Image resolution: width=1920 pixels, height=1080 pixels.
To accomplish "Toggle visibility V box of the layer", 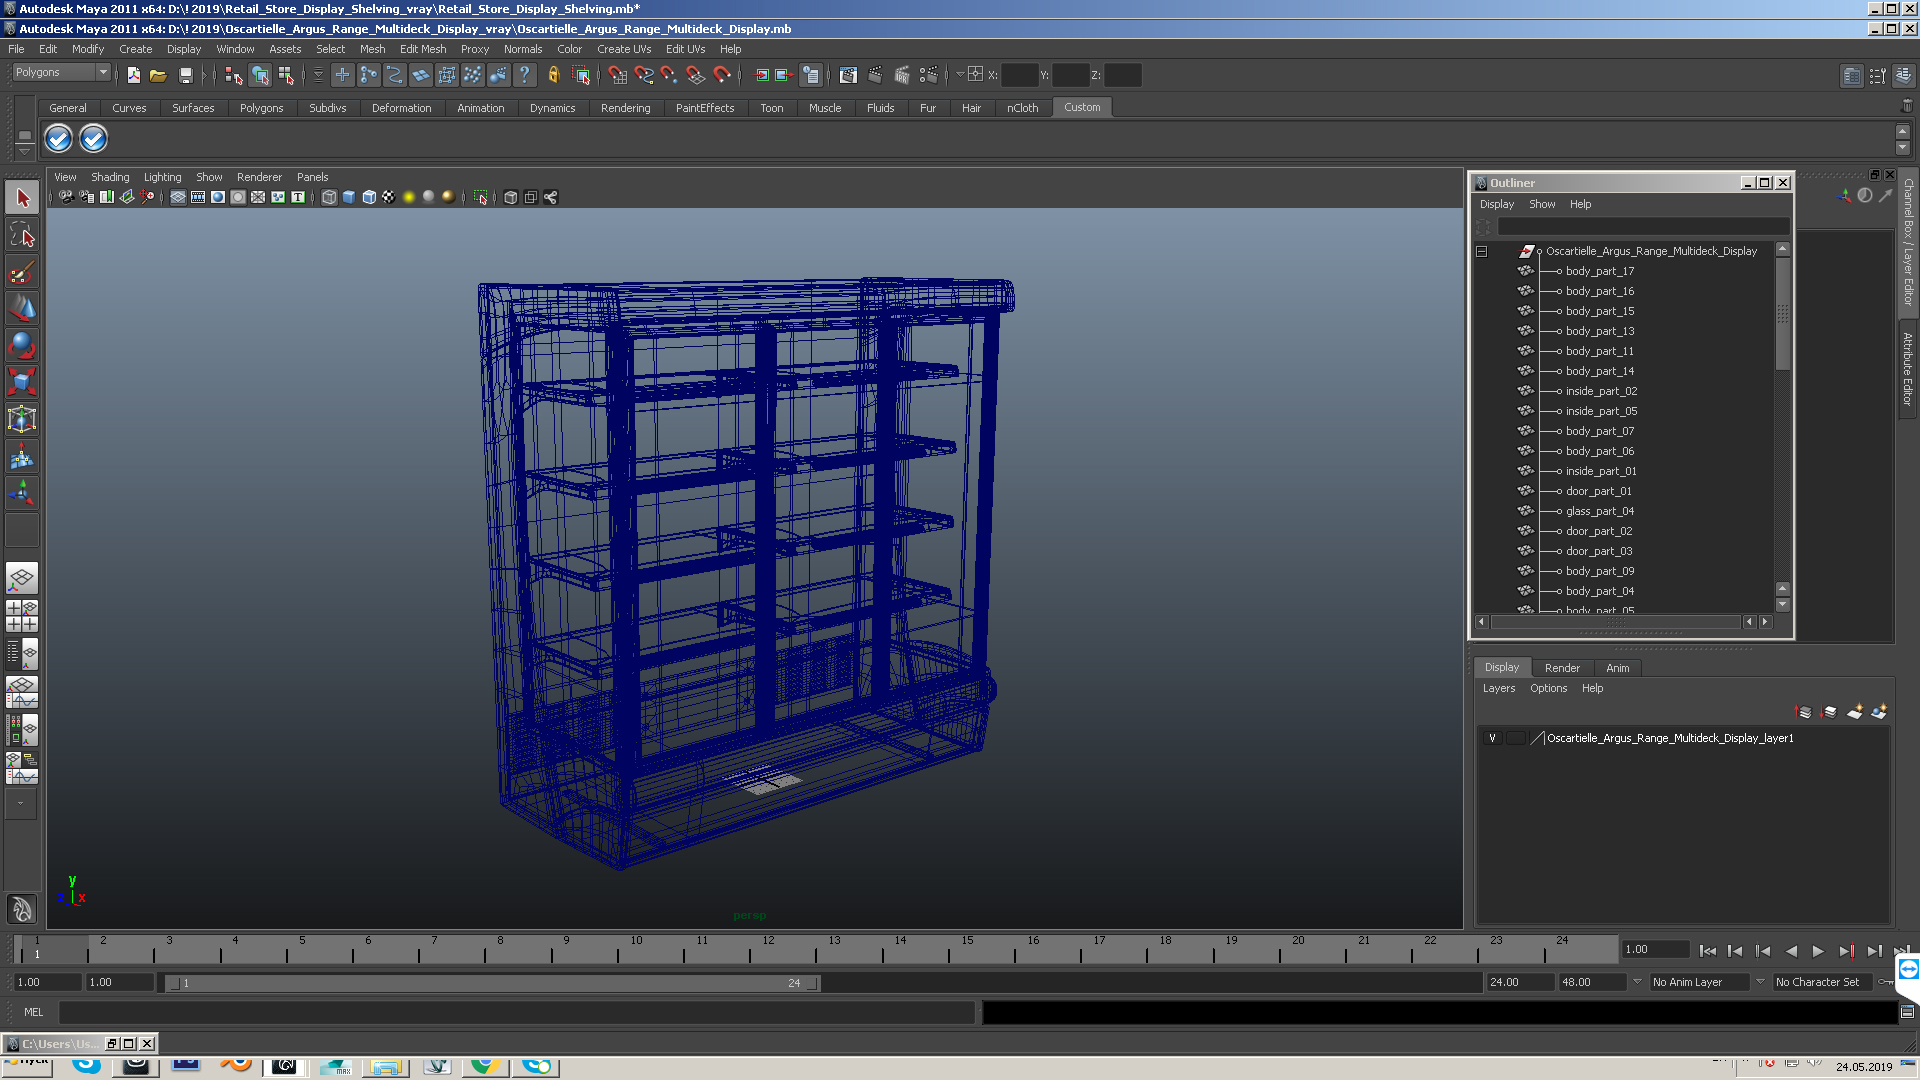I will tap(1492, 738).
